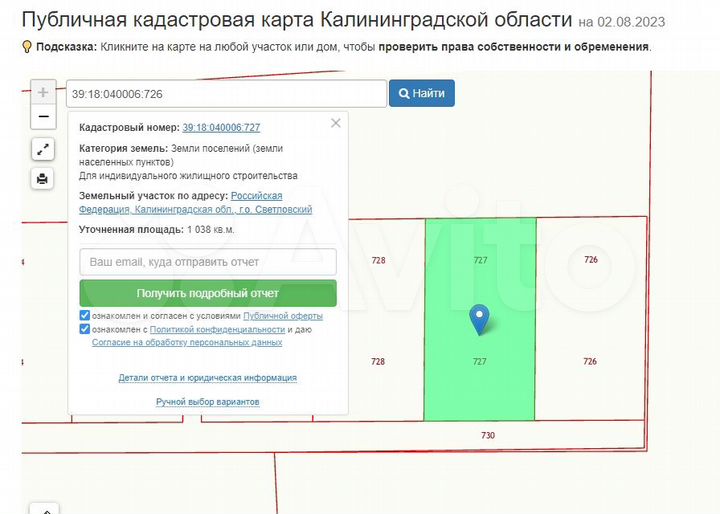Screen dimensions: 720x514
Task: Toggle fullscreen map view icon
Action: [x=43, y=149]
